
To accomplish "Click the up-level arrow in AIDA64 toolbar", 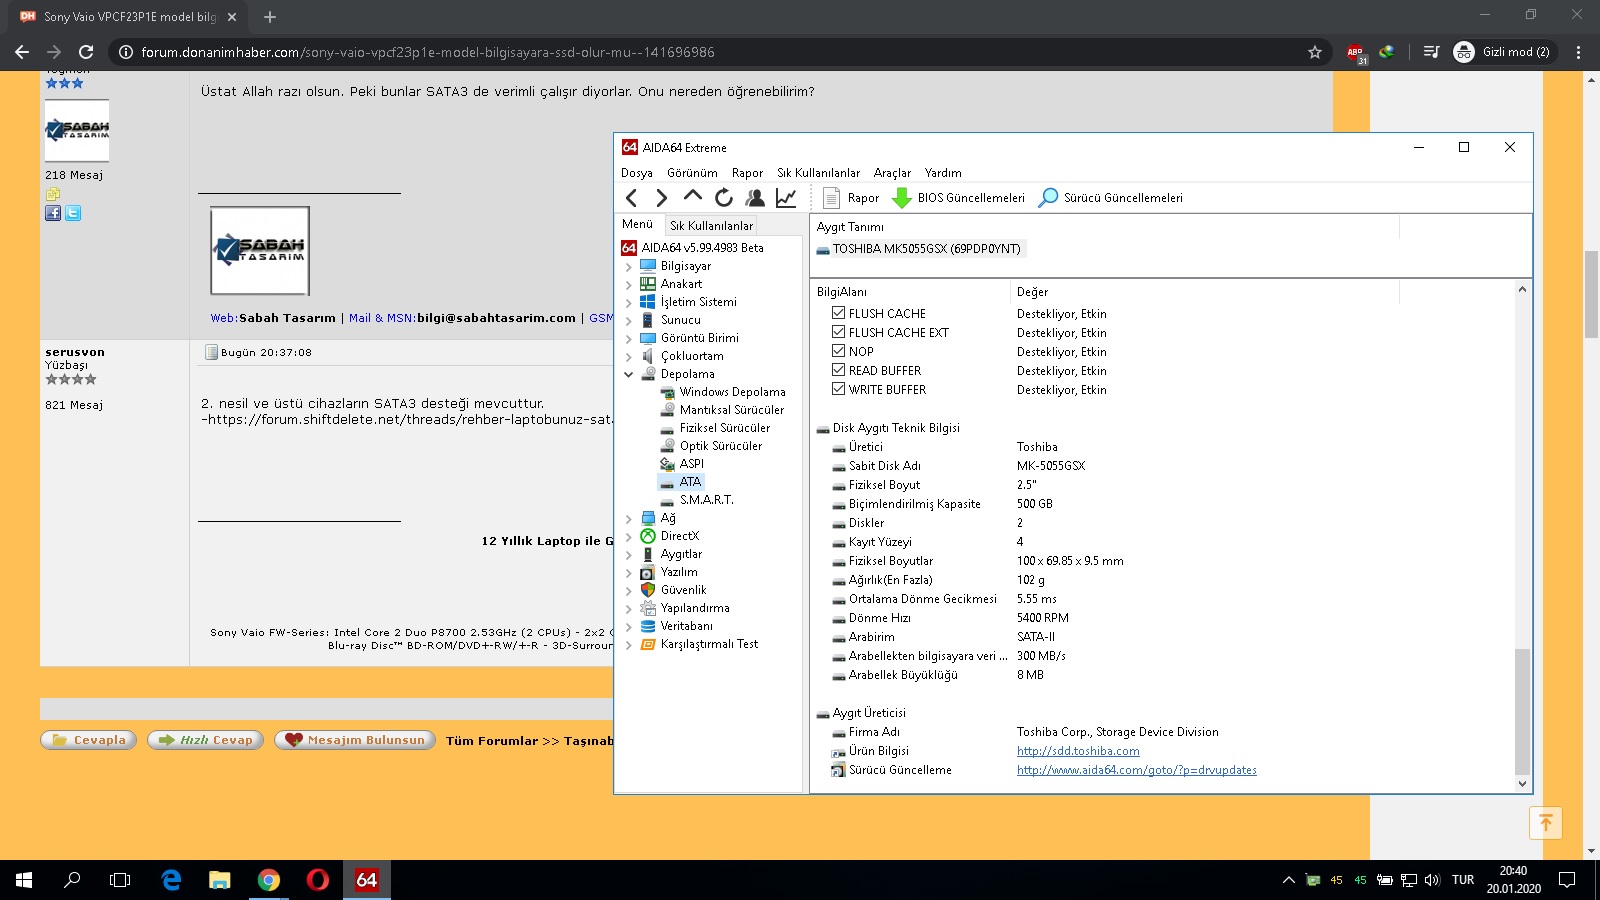I will click(x=693, y=197).
